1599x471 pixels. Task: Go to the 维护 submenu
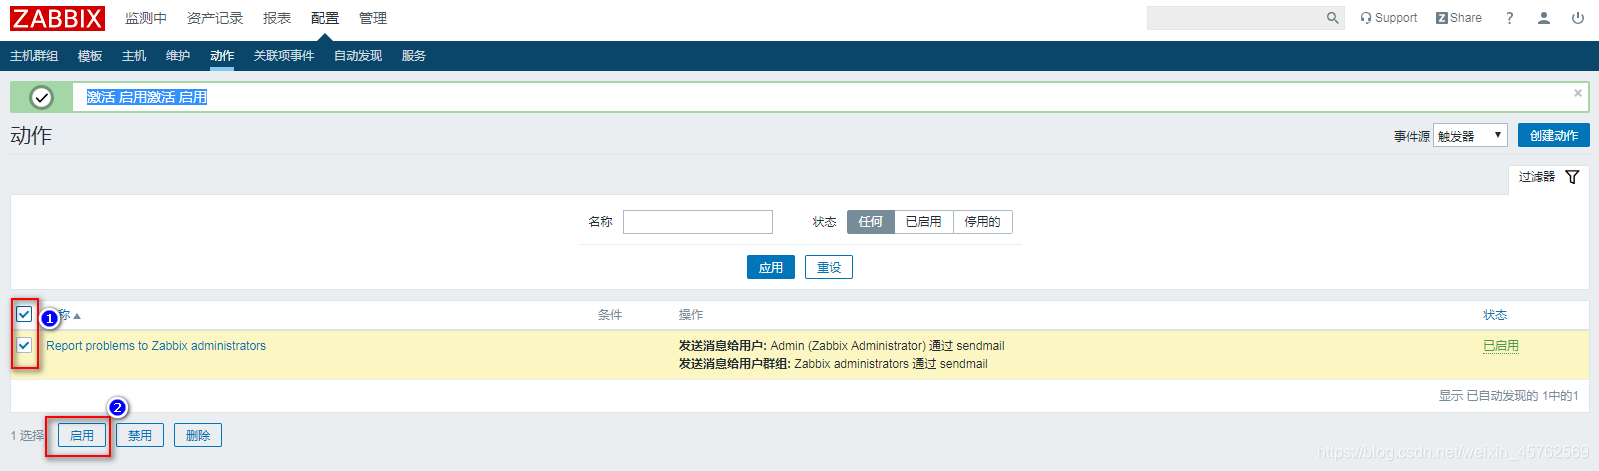pos(178,56)
